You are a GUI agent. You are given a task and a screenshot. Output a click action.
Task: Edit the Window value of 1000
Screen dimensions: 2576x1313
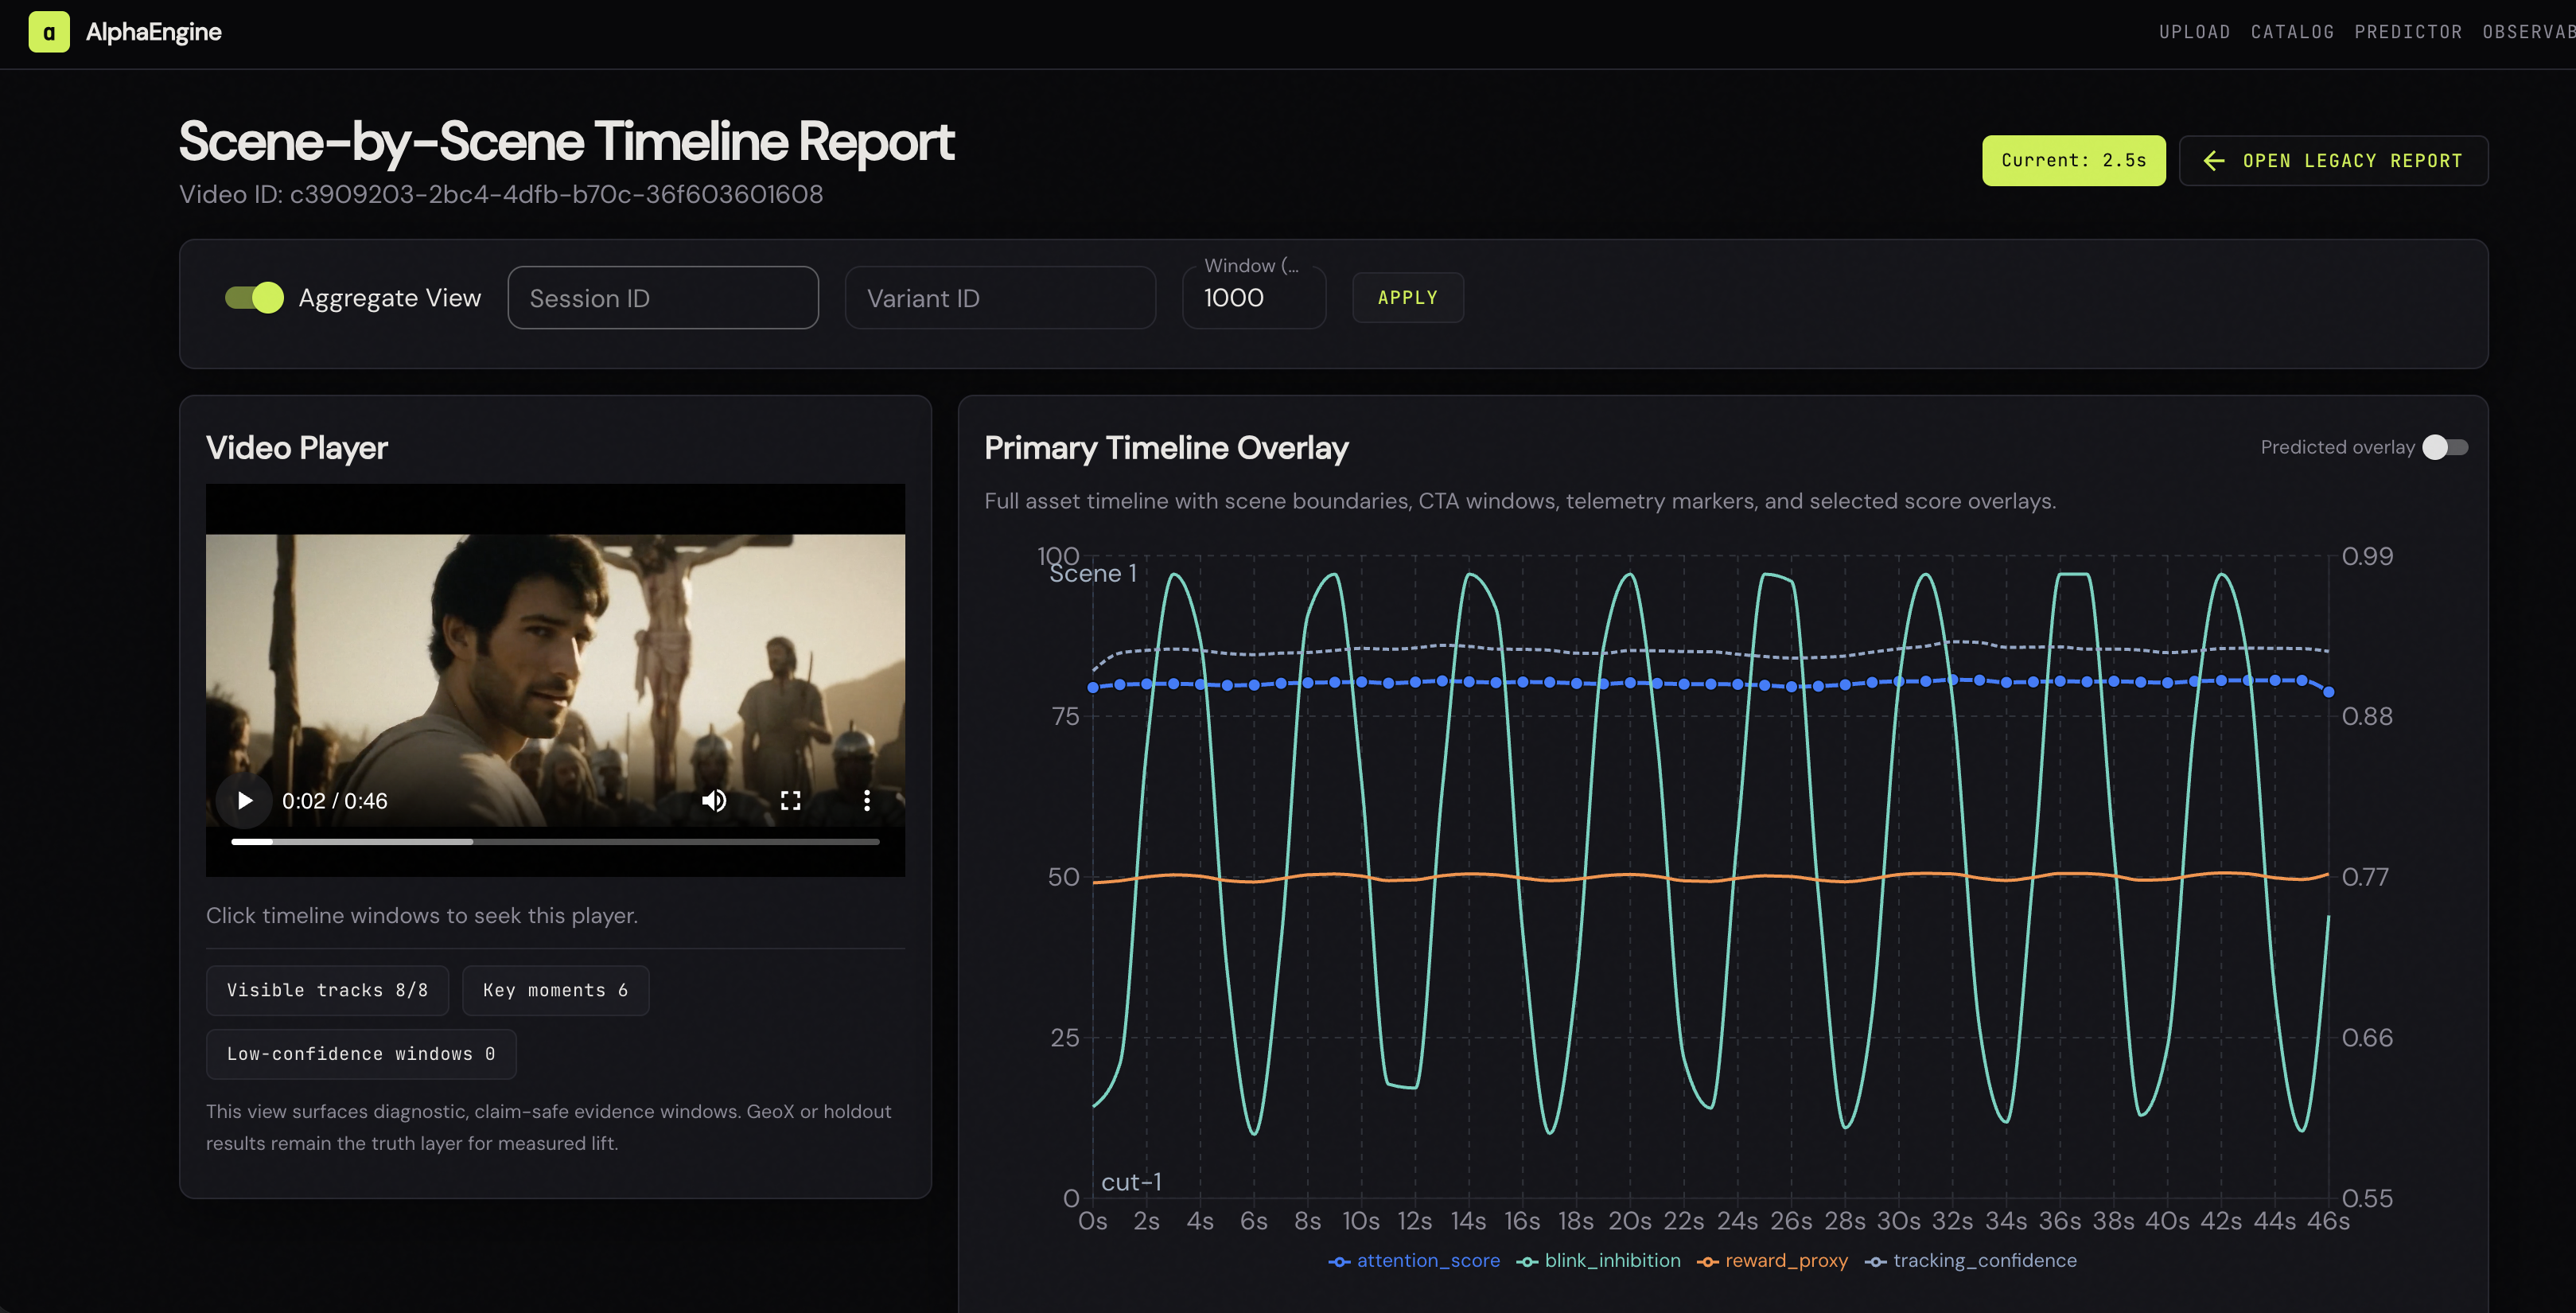(x=1254, y=297)
